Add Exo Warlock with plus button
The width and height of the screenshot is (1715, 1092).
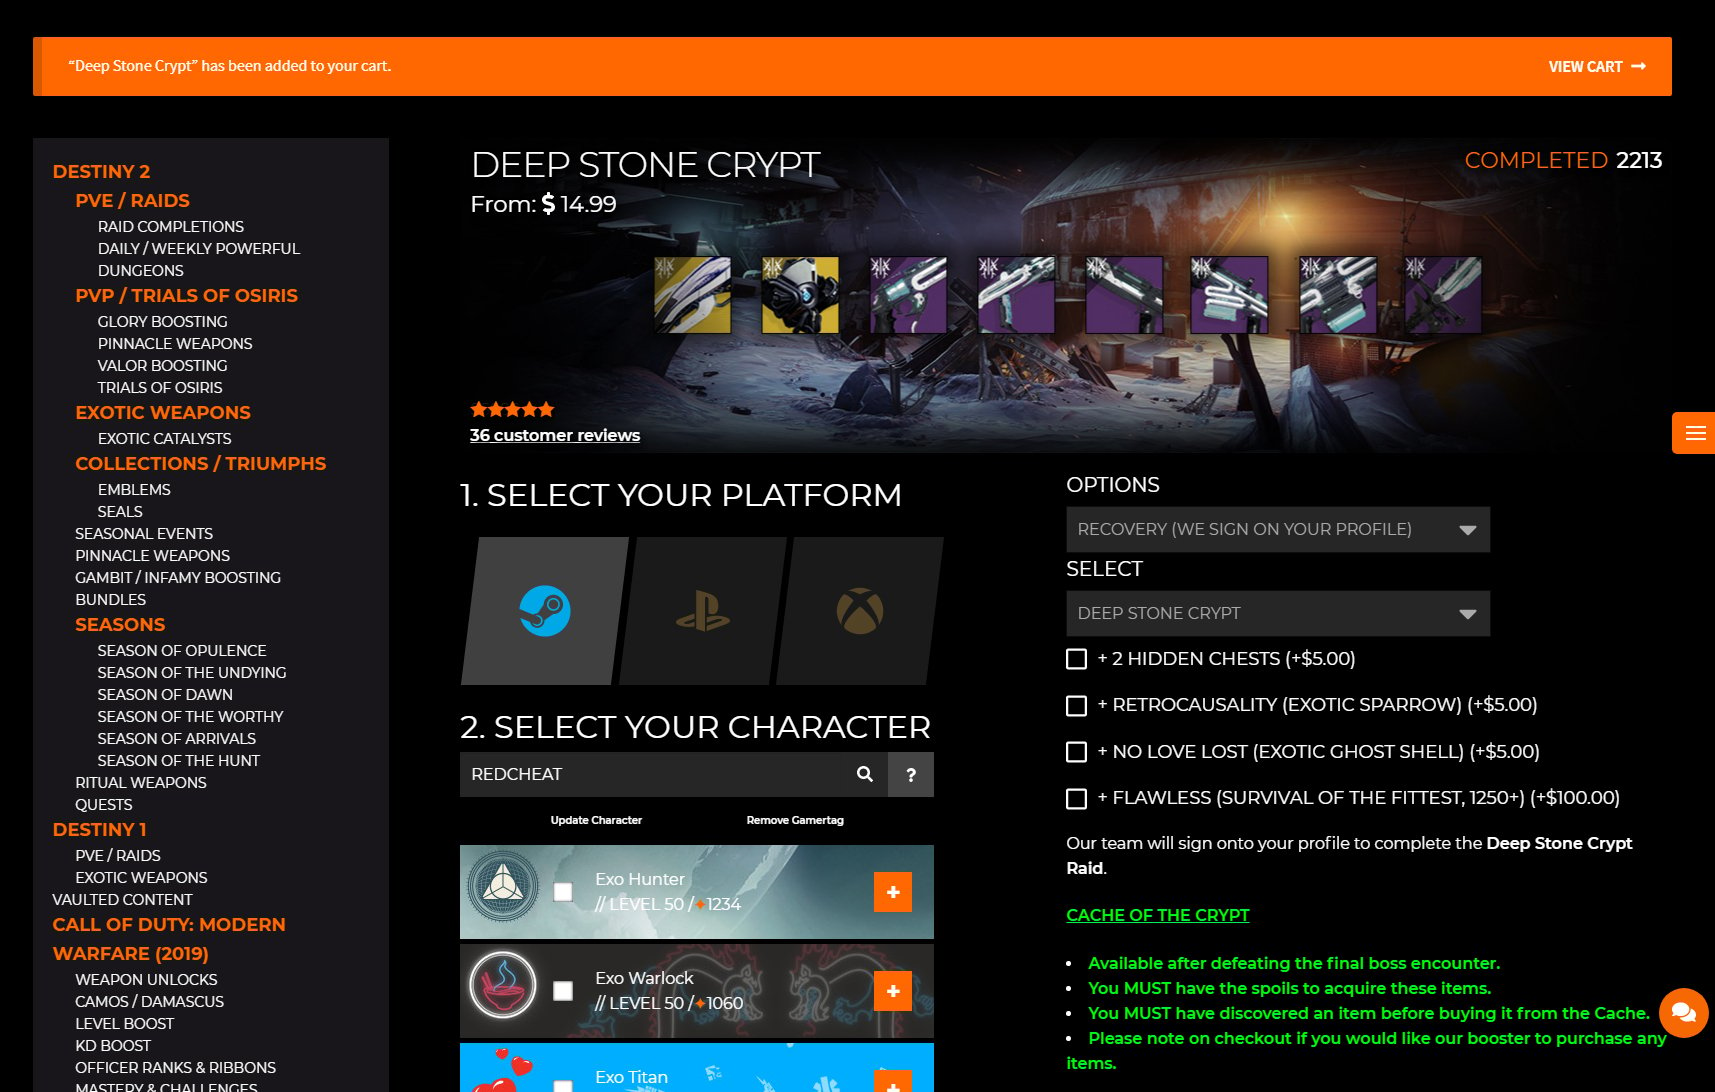[893, 991]
